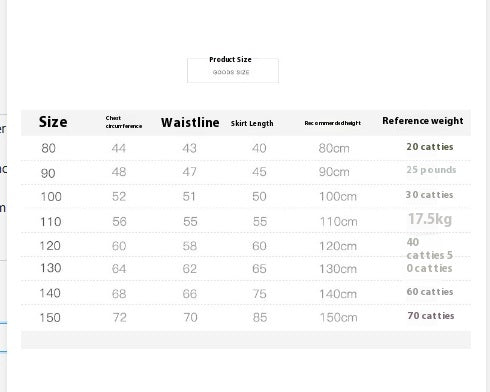The width and height of the screenshot is (490, 392).
Task: Click the 25 pounds weight cell
Action: click(431, 170)
